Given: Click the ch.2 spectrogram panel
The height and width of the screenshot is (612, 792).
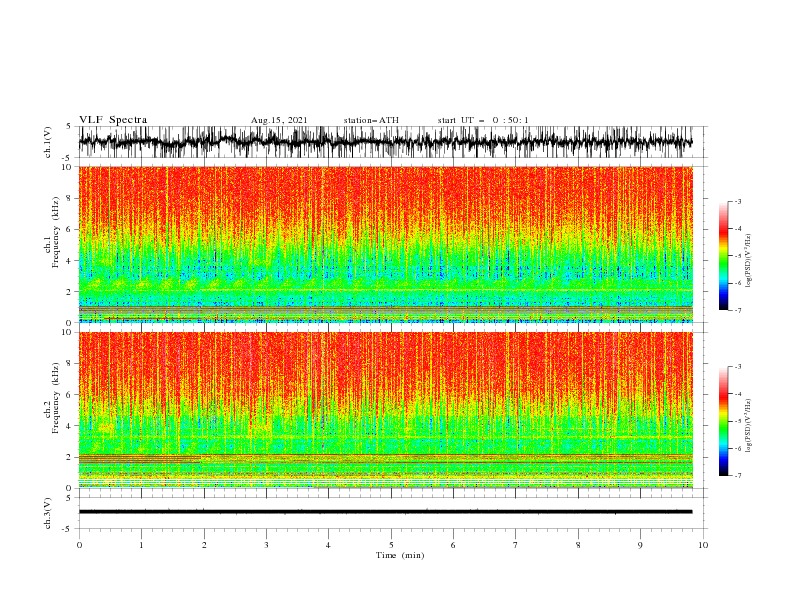Looking at the screenshot, I should coord(385,410).
